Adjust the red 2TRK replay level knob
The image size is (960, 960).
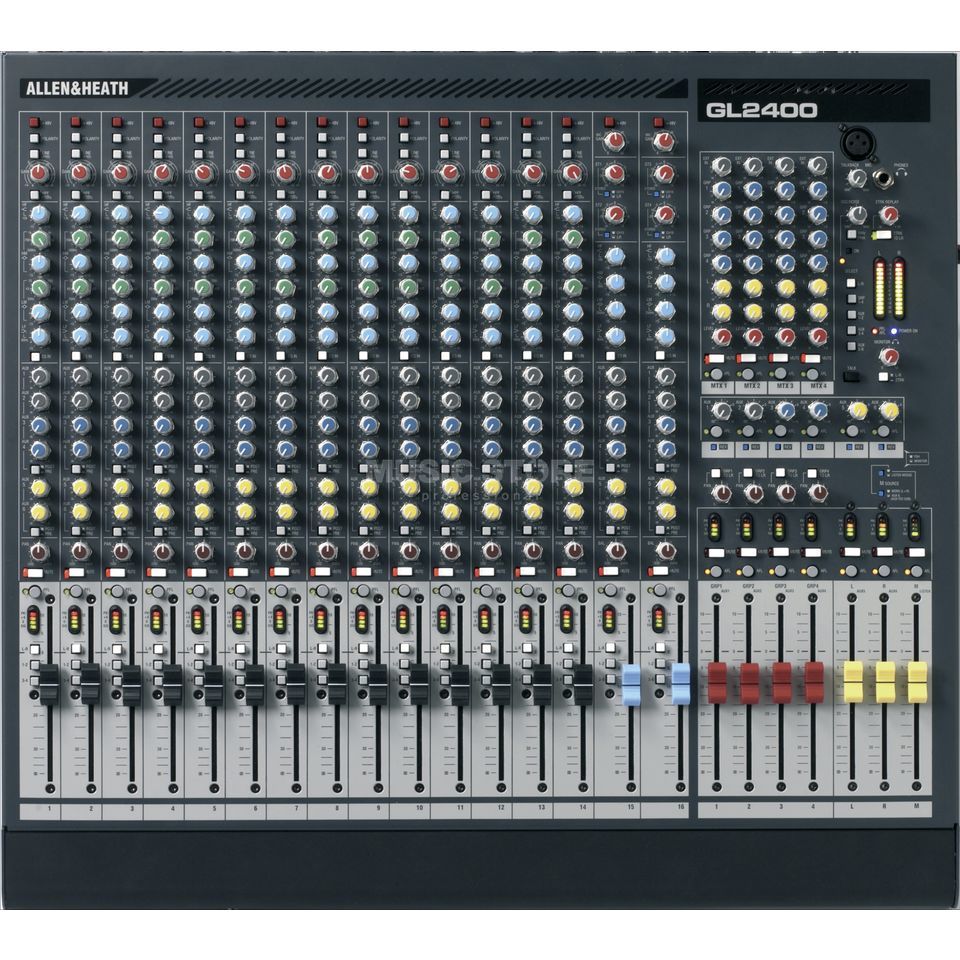(x=888, y=215)
